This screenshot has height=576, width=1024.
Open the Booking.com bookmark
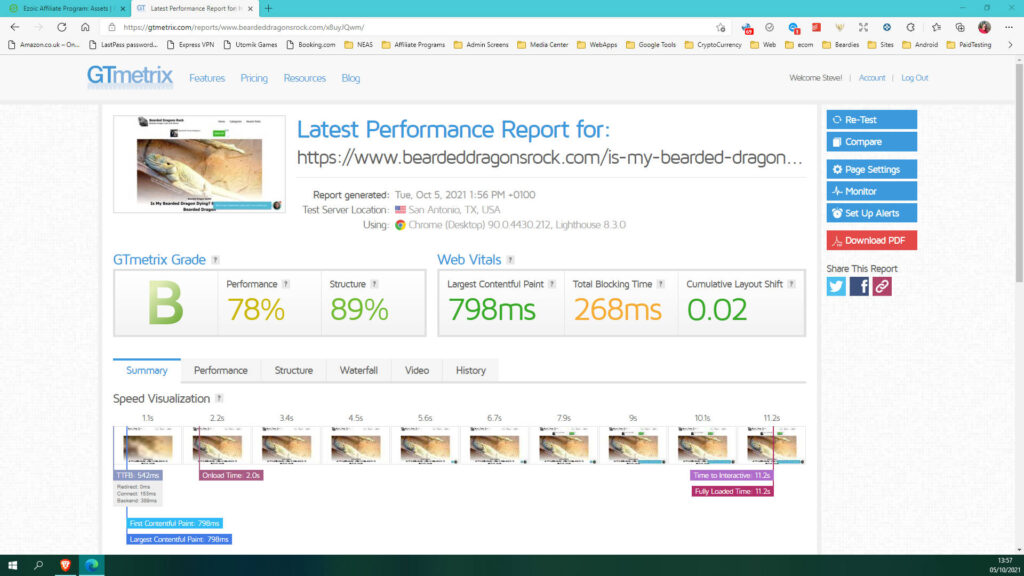[310, 45]
